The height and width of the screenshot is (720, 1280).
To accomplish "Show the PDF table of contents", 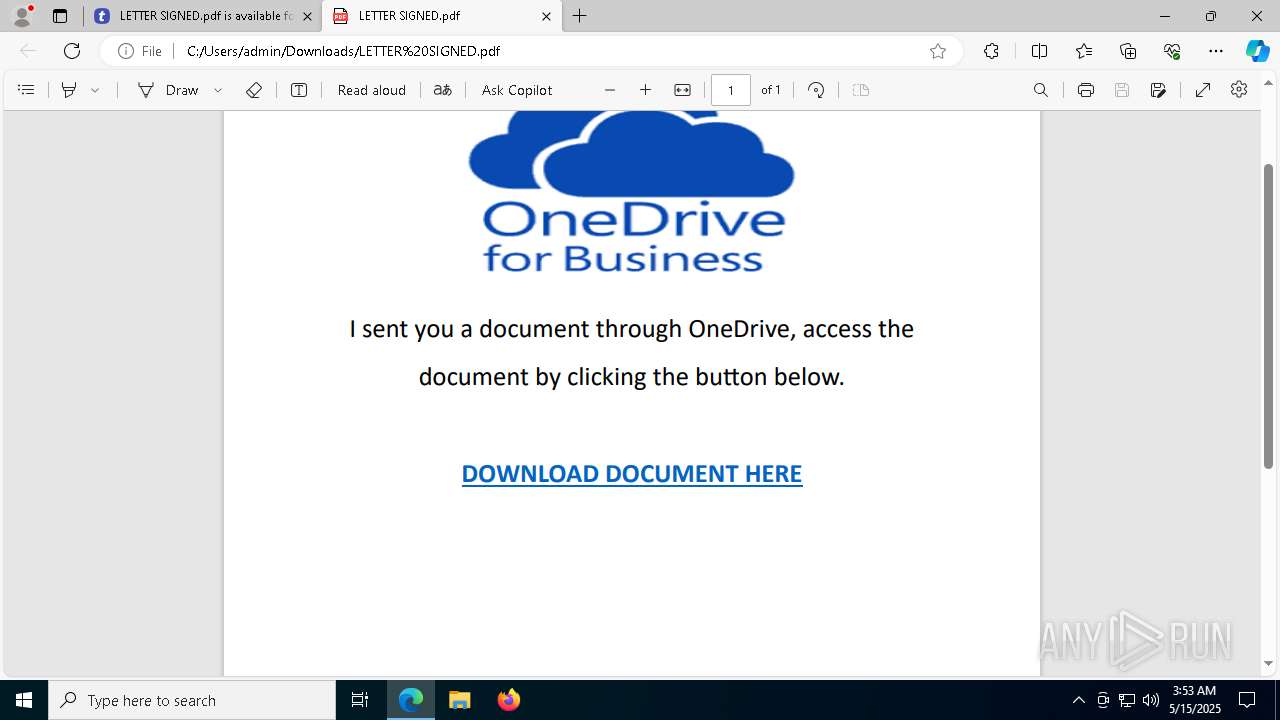I will click(x=26, y=90).
